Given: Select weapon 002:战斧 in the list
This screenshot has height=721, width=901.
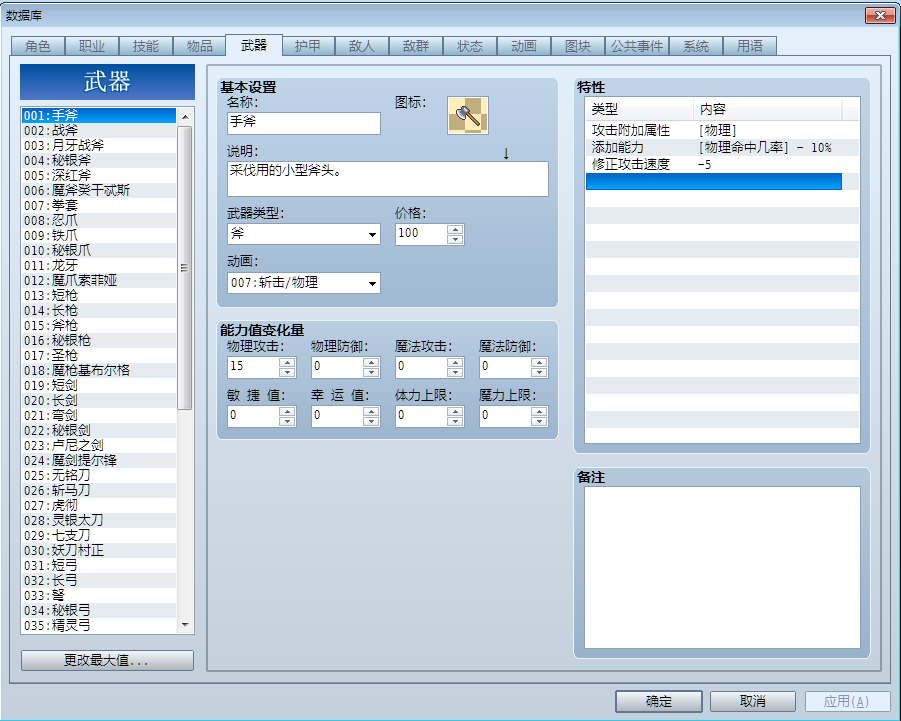Looking at the screenshot, I should coord(98,130).
